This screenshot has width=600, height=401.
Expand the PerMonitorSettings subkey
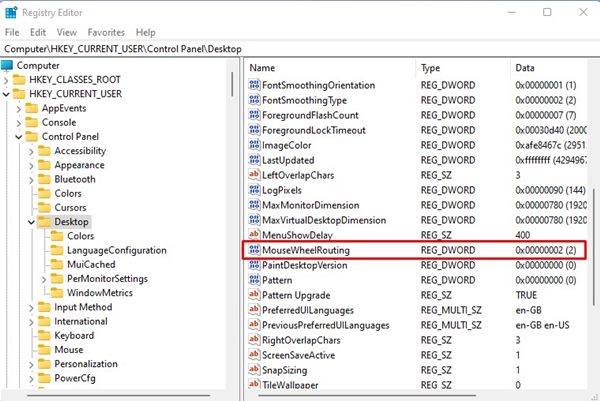[44, 279]
